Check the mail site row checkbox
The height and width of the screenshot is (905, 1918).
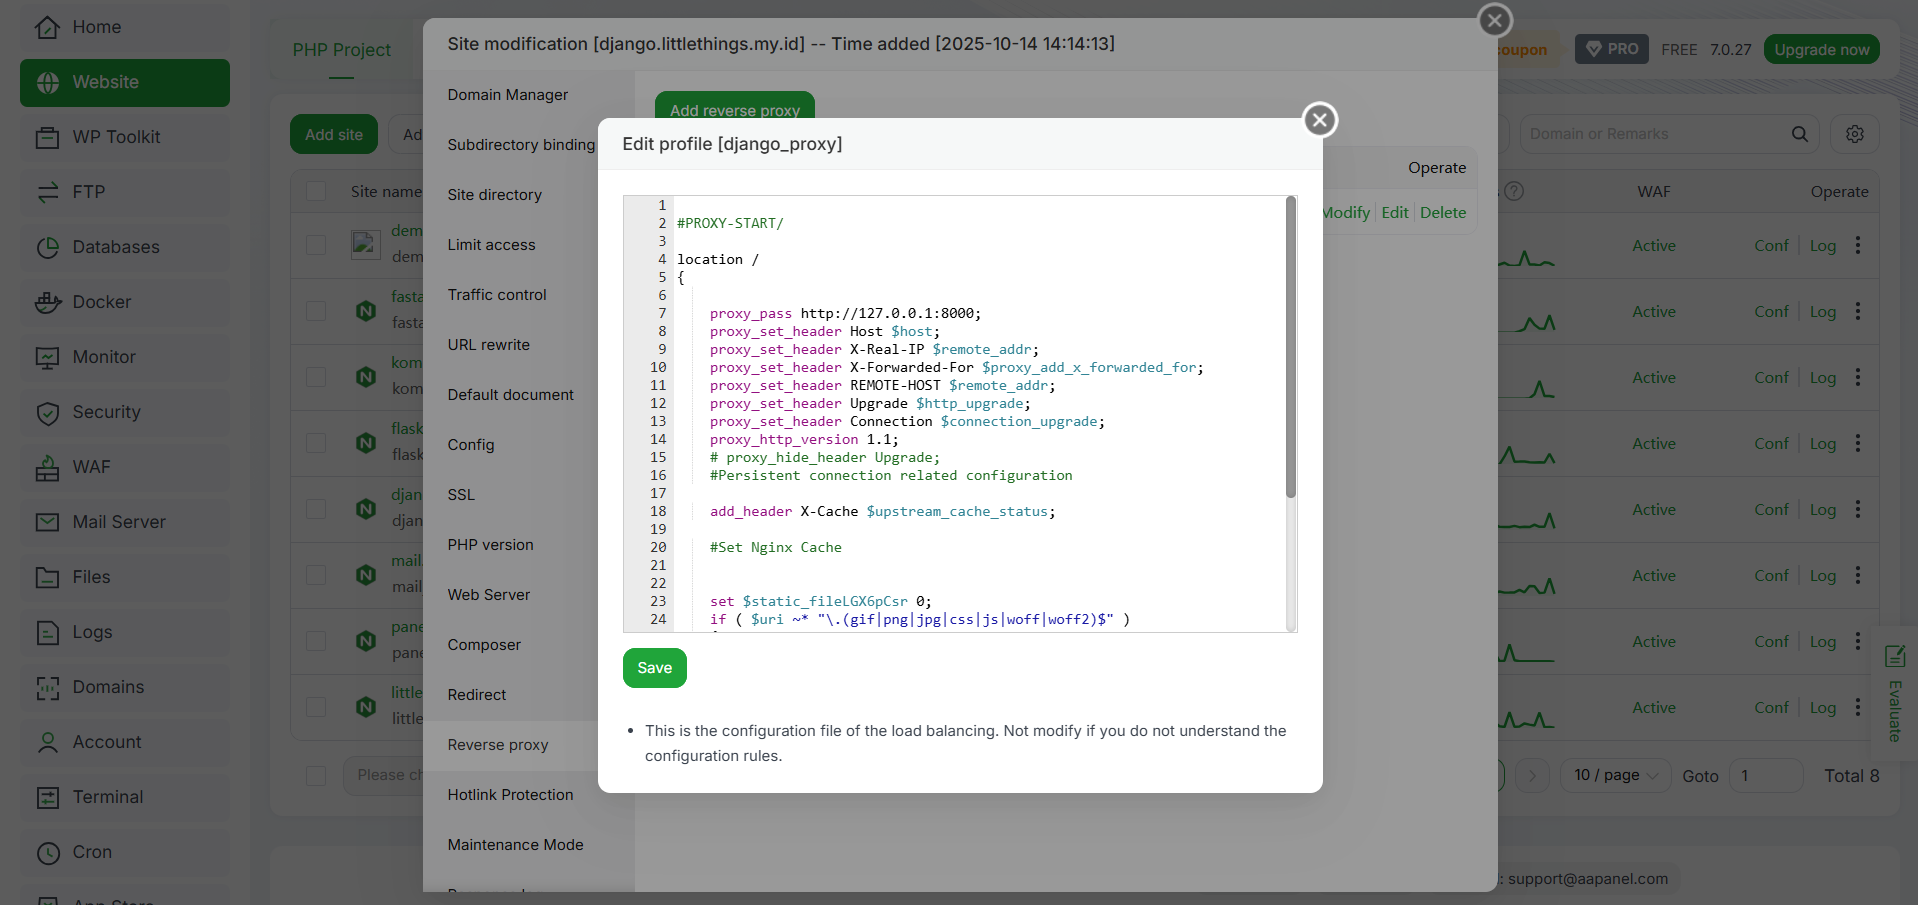(x=316, y=575)
